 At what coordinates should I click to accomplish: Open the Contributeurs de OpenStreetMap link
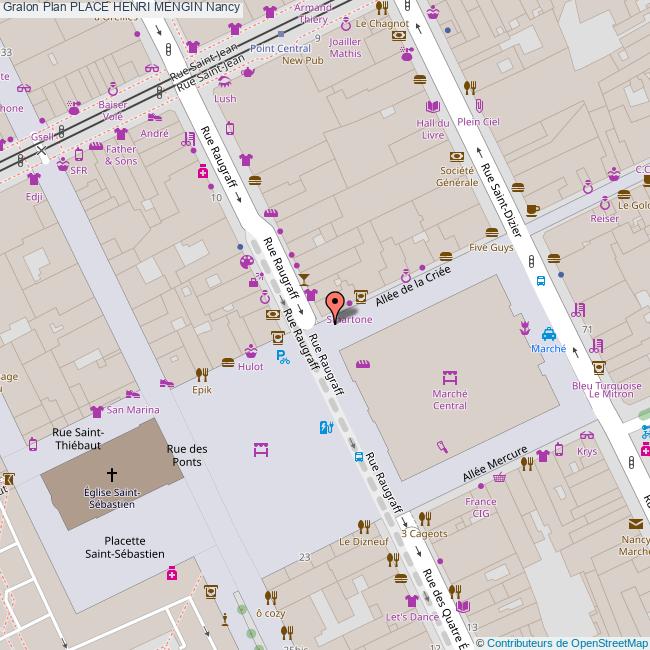click(567, 642)
